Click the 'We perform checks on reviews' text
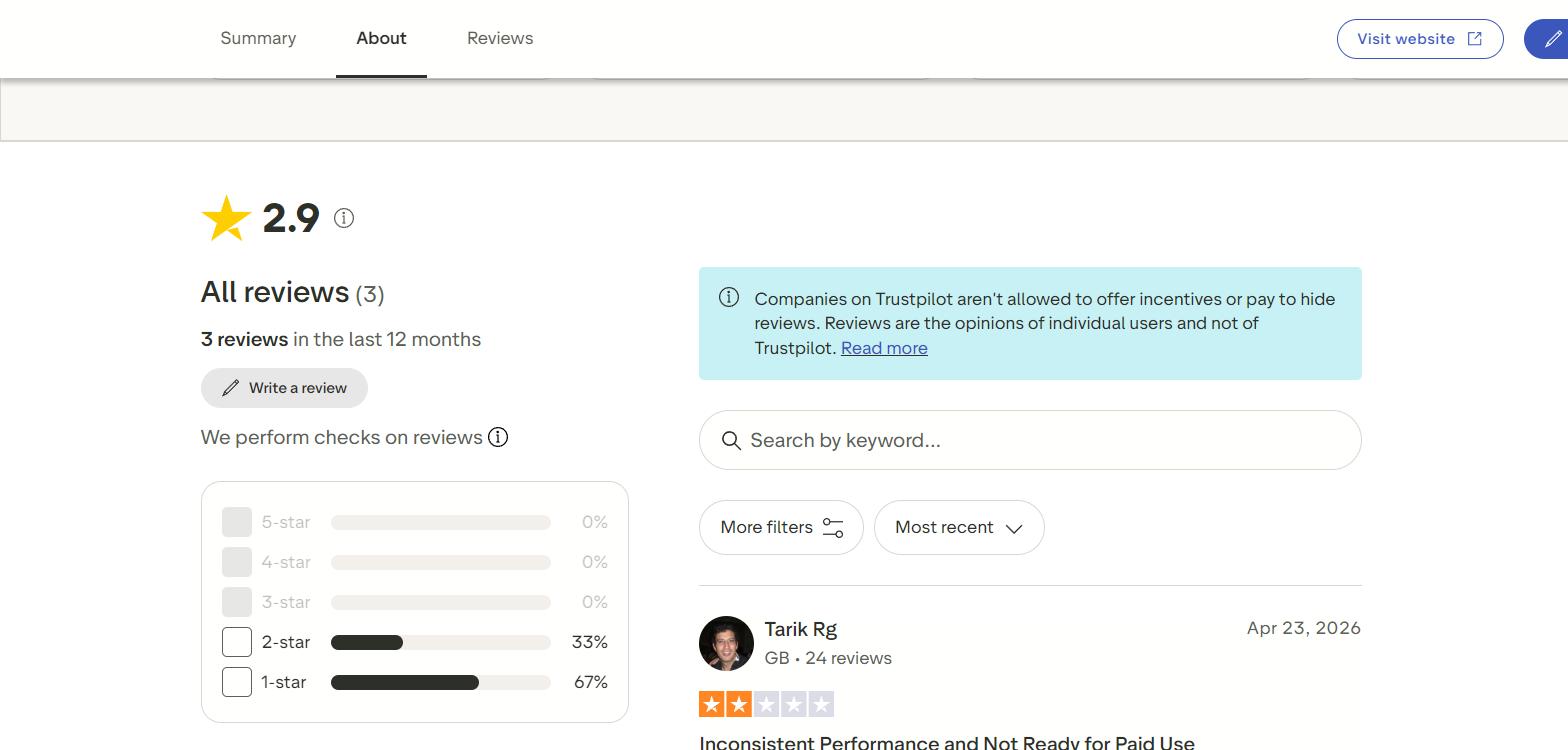The height and width of the screenshot is (750, 1568). point(342,437)
